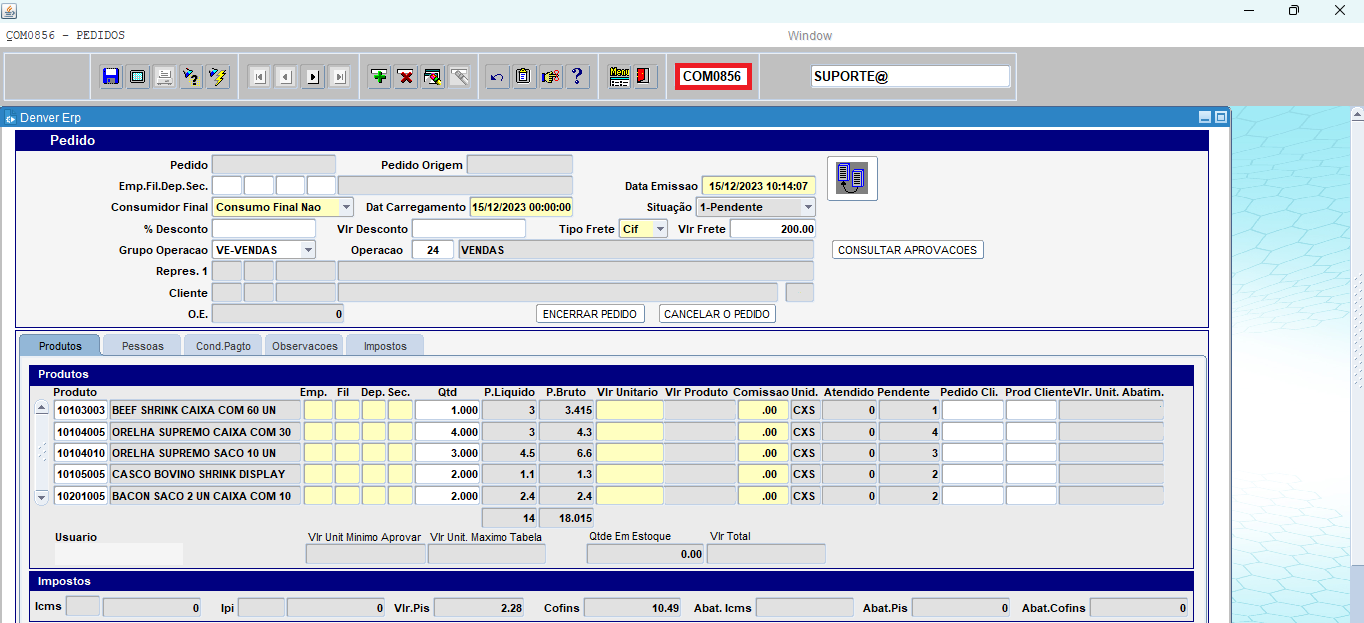
Task: Click the CANCELAR O PEDIDO button
Action: coord(717,314)
